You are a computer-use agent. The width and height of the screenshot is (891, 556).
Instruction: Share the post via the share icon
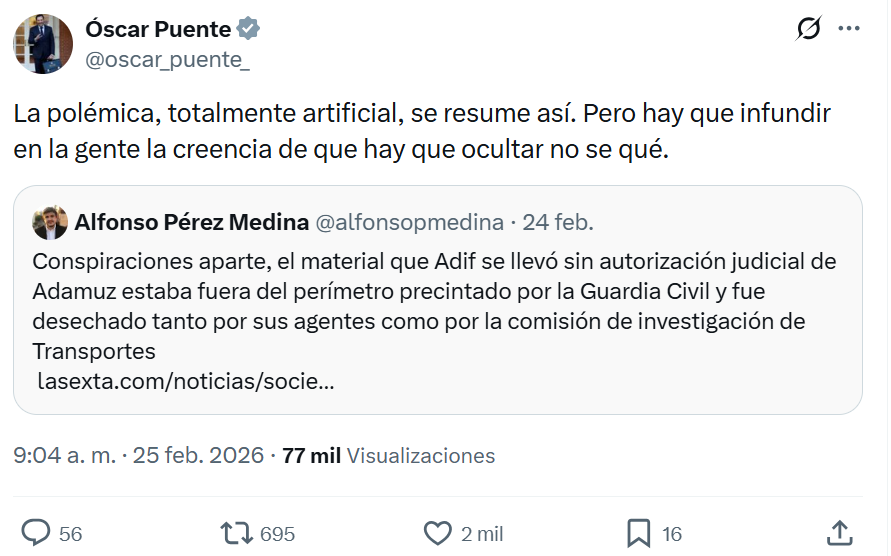pos(840,533)
